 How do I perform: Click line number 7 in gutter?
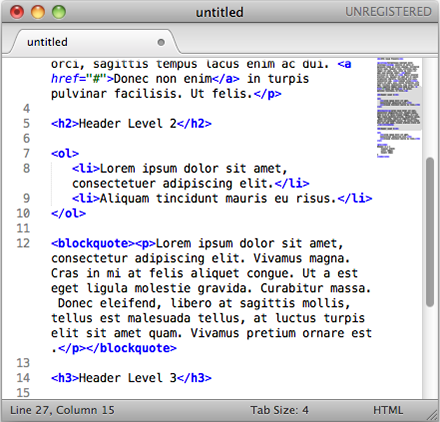26,154
